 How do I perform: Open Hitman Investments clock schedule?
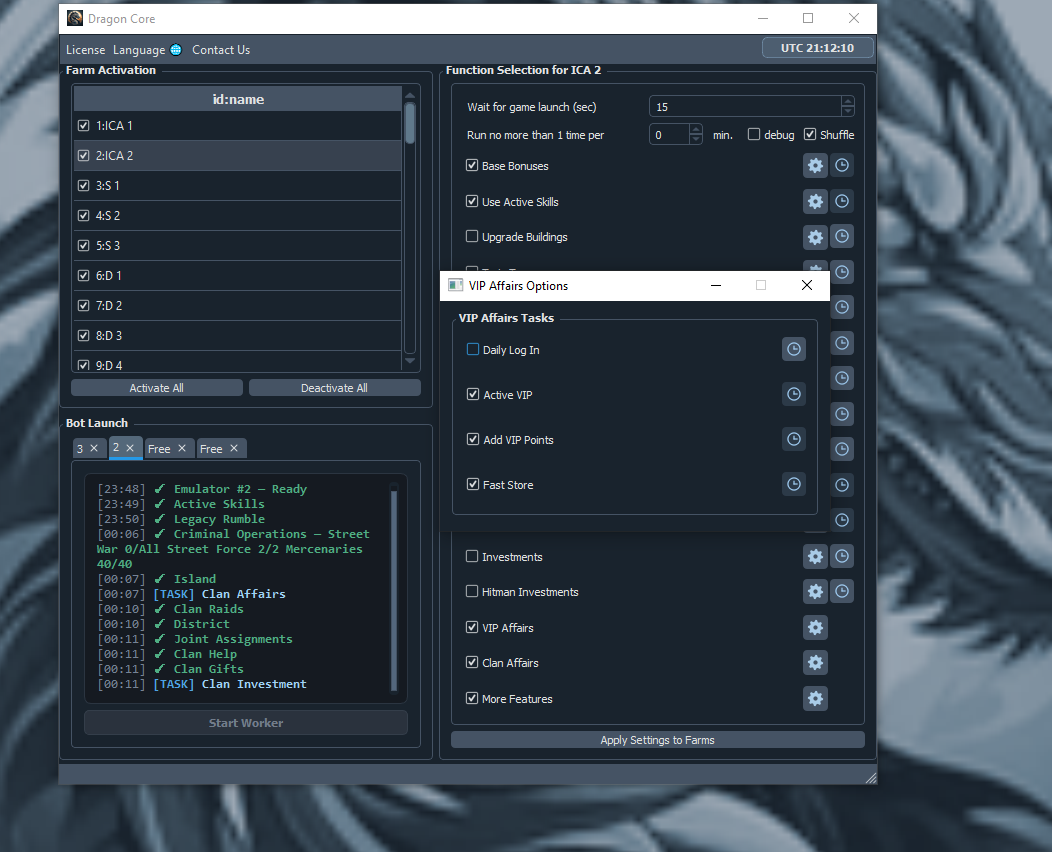click(x=842, y=591)
